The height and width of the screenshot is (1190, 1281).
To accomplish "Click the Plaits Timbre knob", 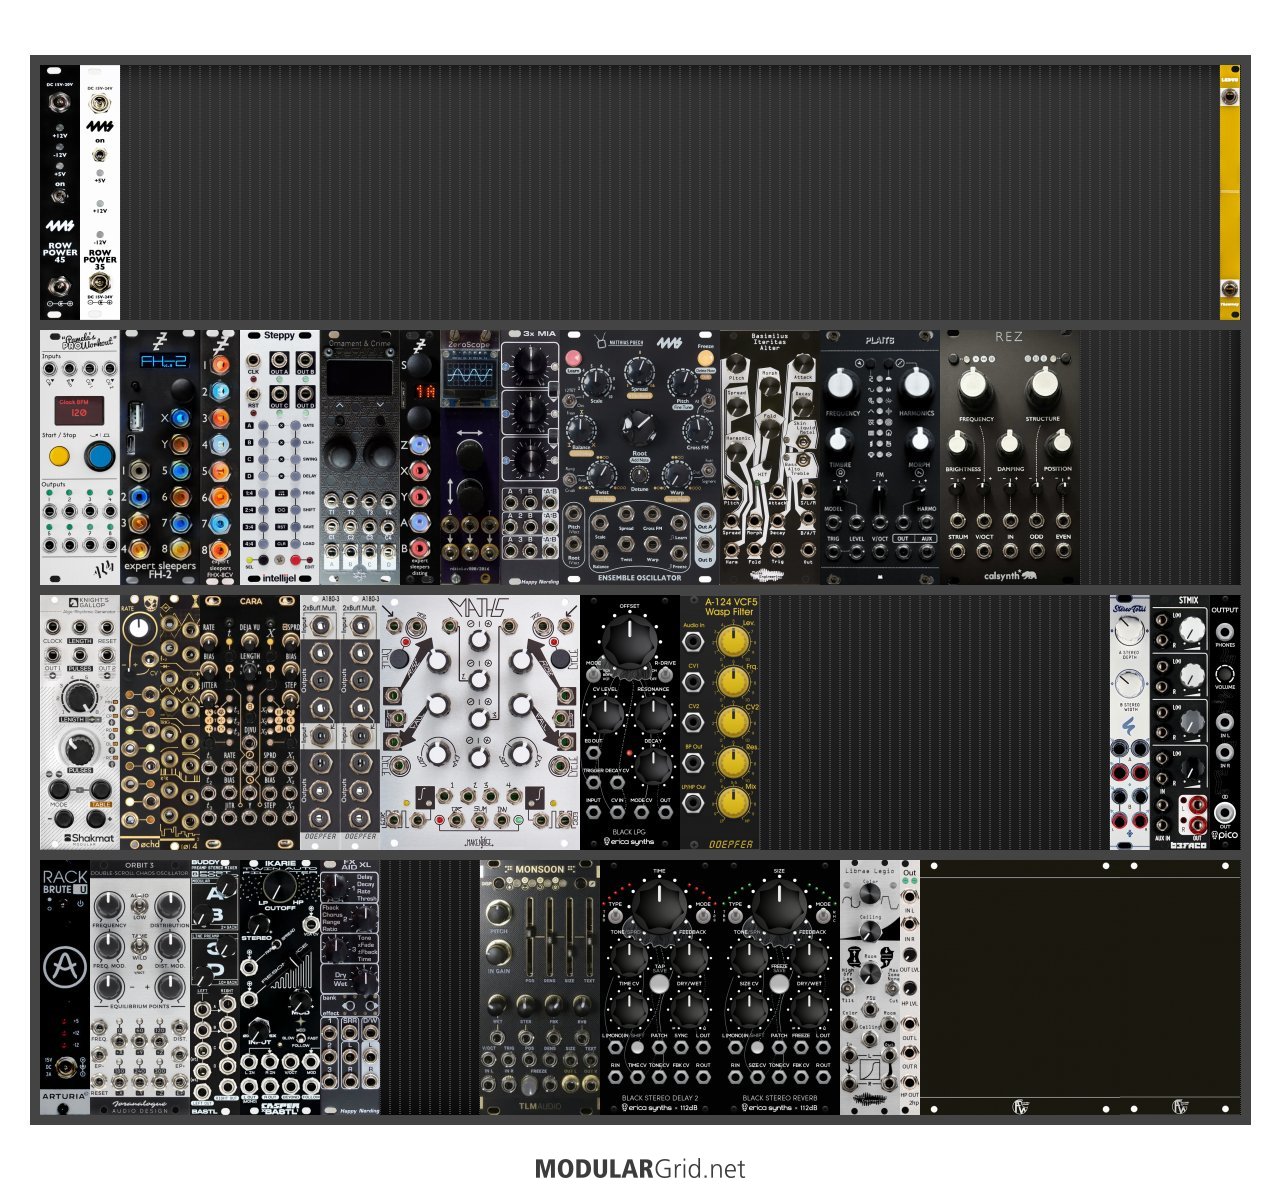I will pos(841,439).
